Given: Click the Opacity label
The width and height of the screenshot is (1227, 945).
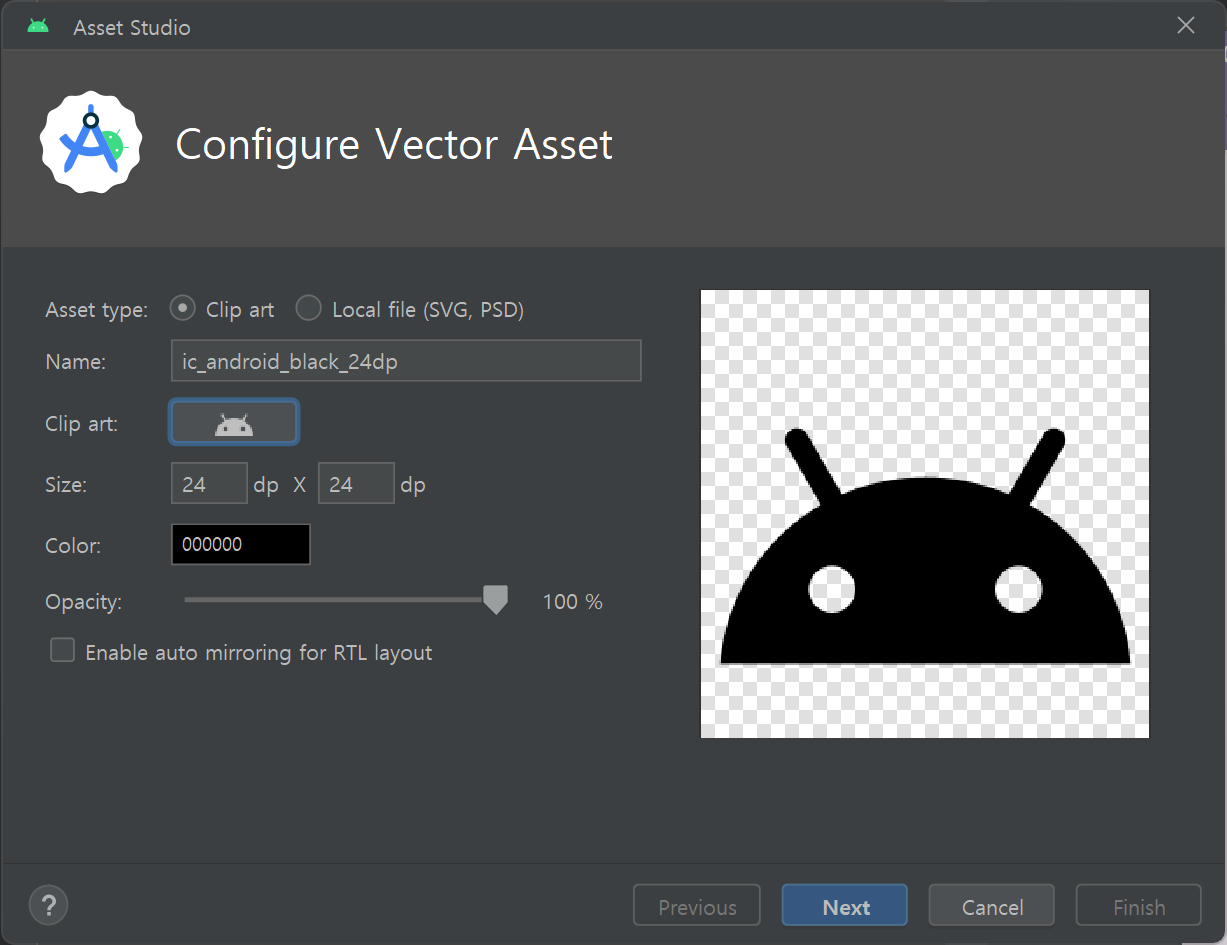Looking at the screenshot, I should click(84, 602).
